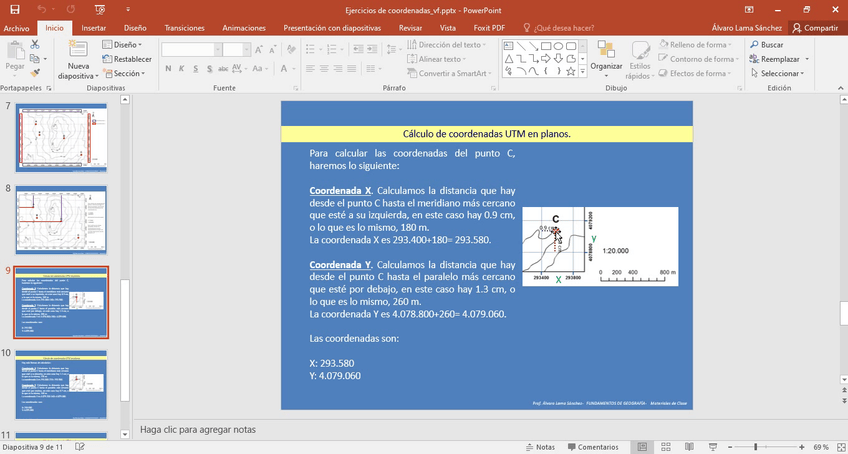Click Fit slide to window icon
This screenshot has height=454, width=848.
point(836,447)
